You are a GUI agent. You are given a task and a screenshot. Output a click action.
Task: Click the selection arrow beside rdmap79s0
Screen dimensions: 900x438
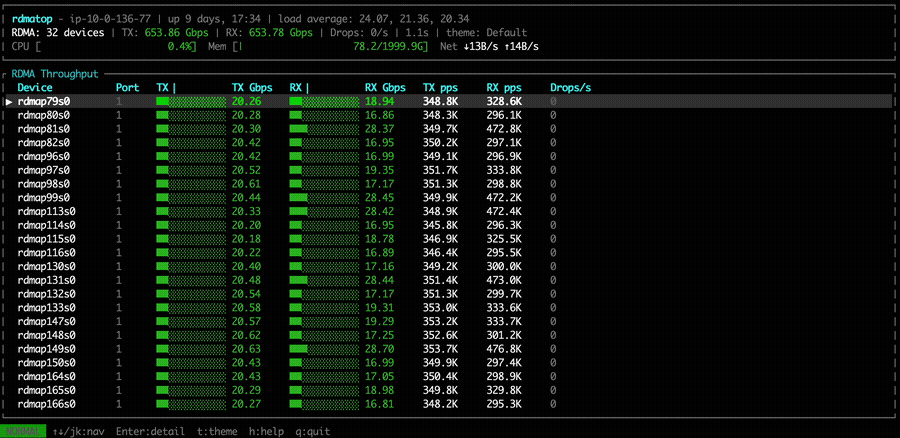click(9, 102)
